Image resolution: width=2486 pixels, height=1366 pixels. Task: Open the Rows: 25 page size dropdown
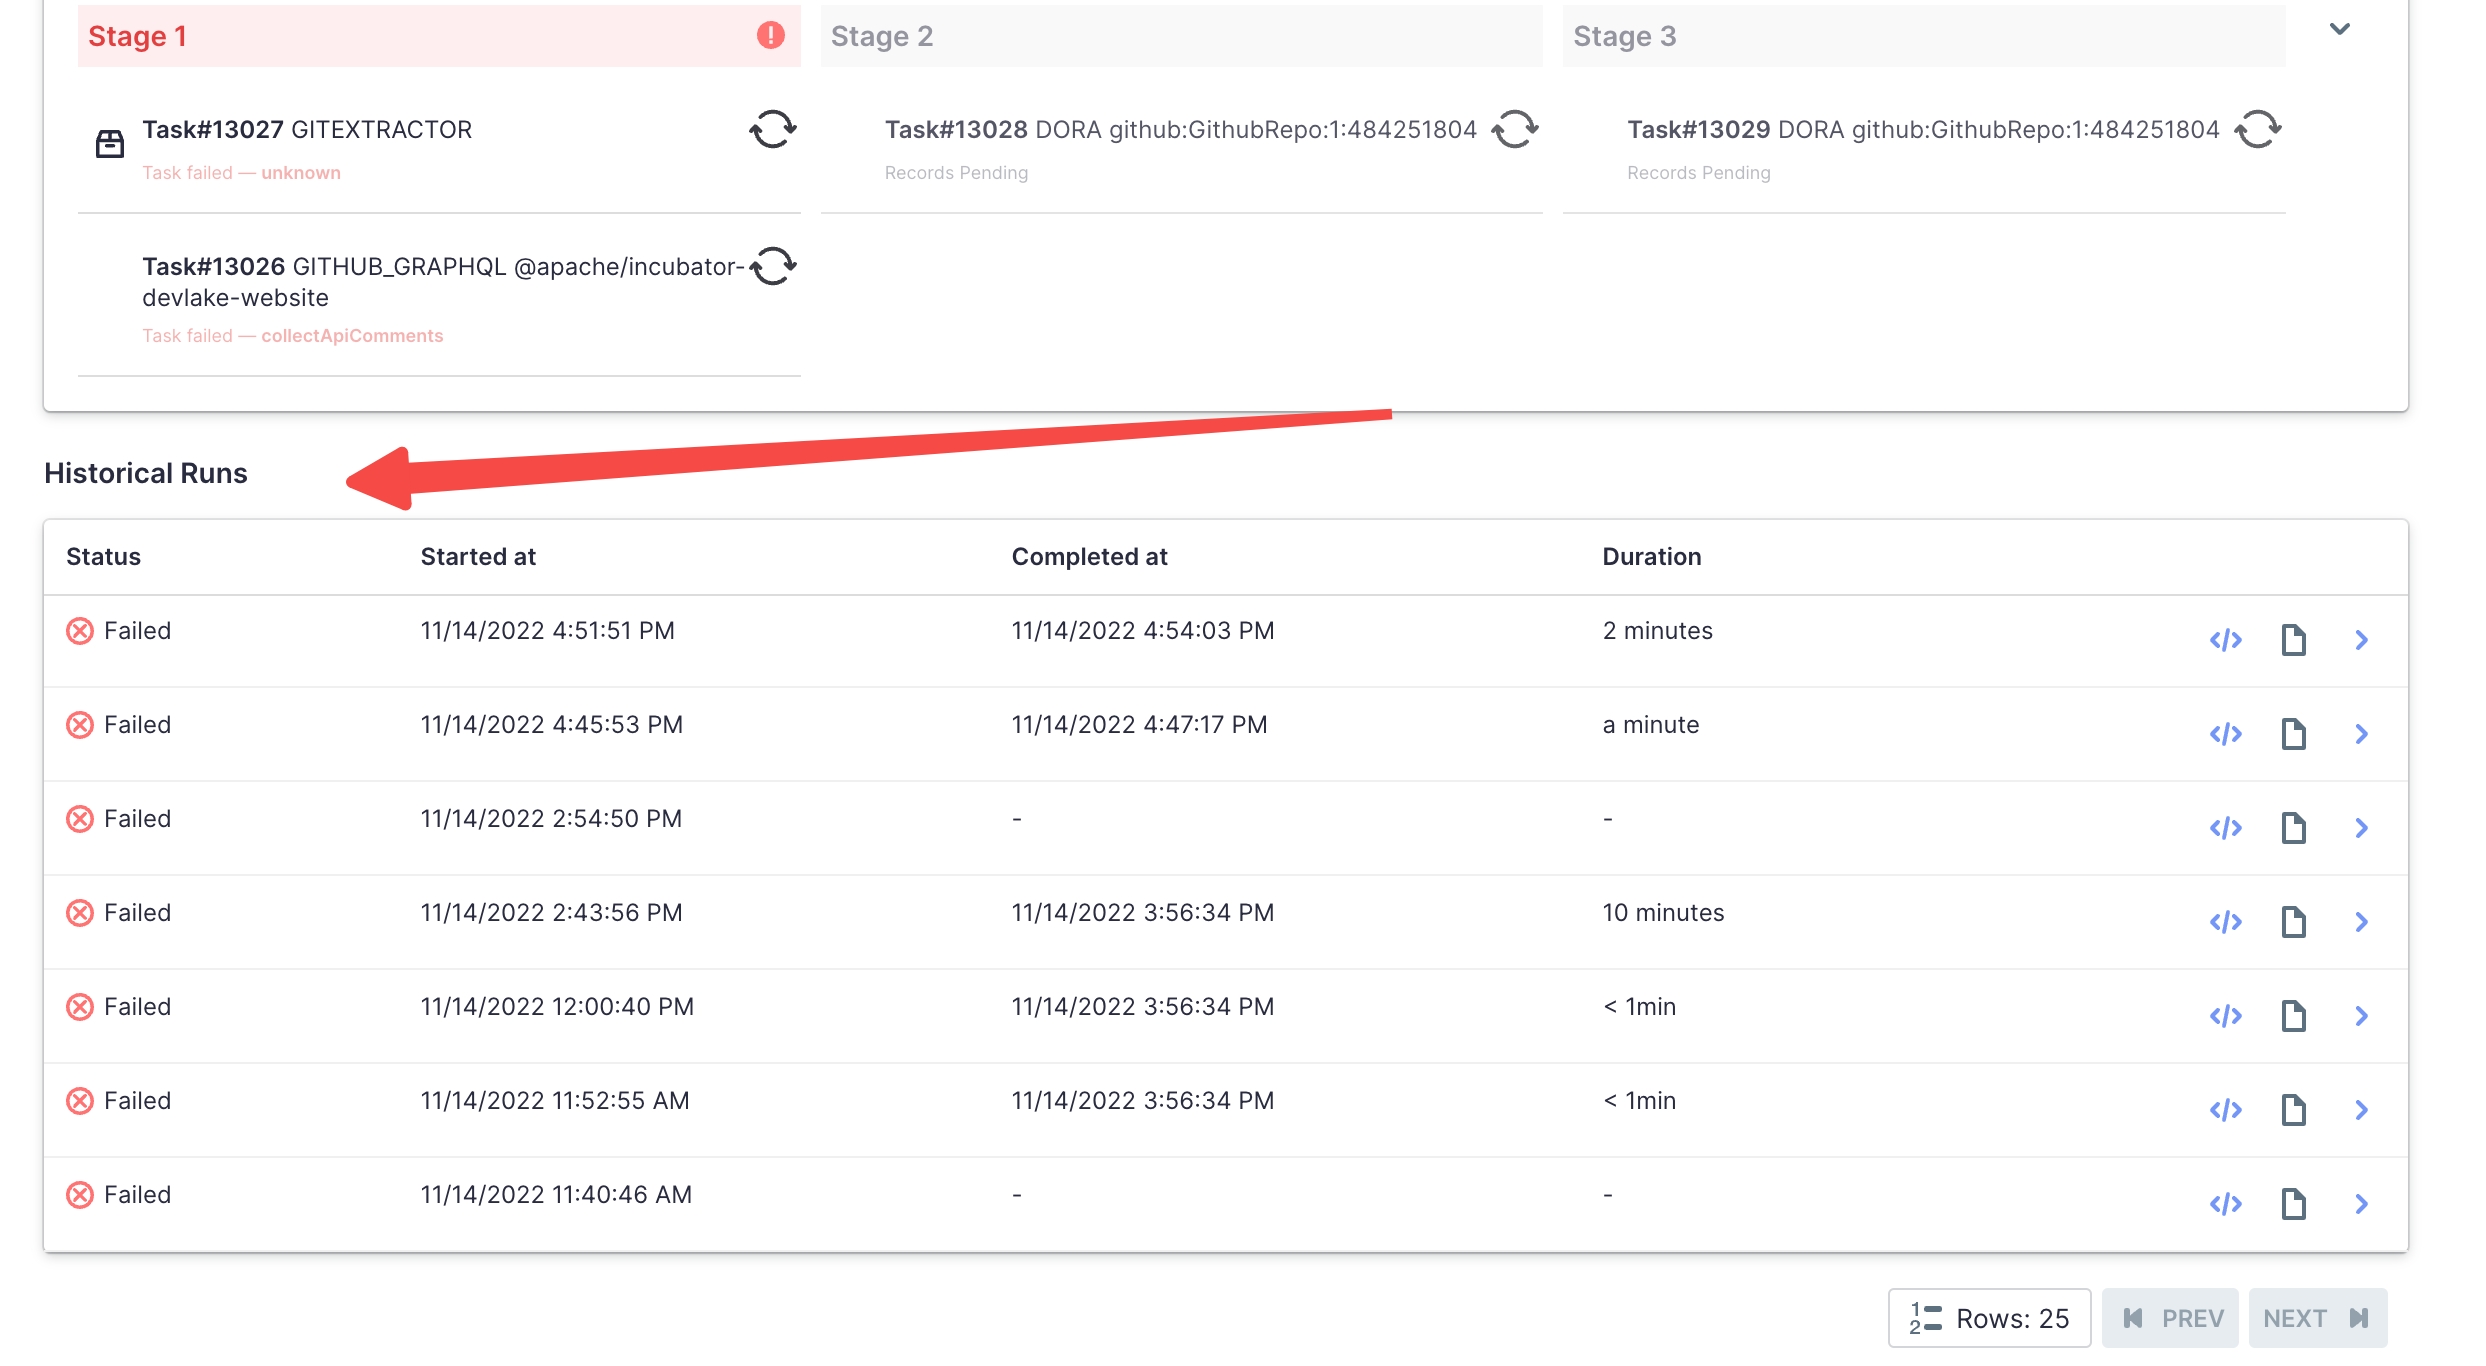tap(1989, 1318)
